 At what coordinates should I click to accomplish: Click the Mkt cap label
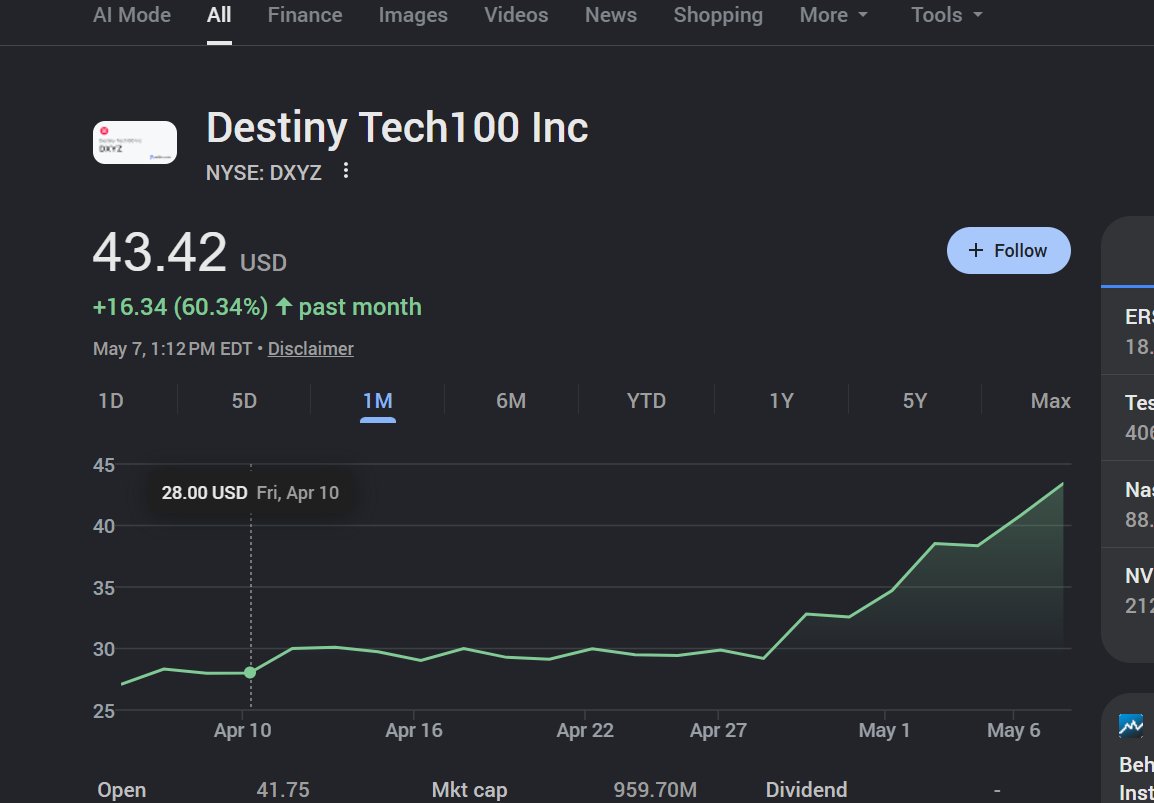click(470, 790)
